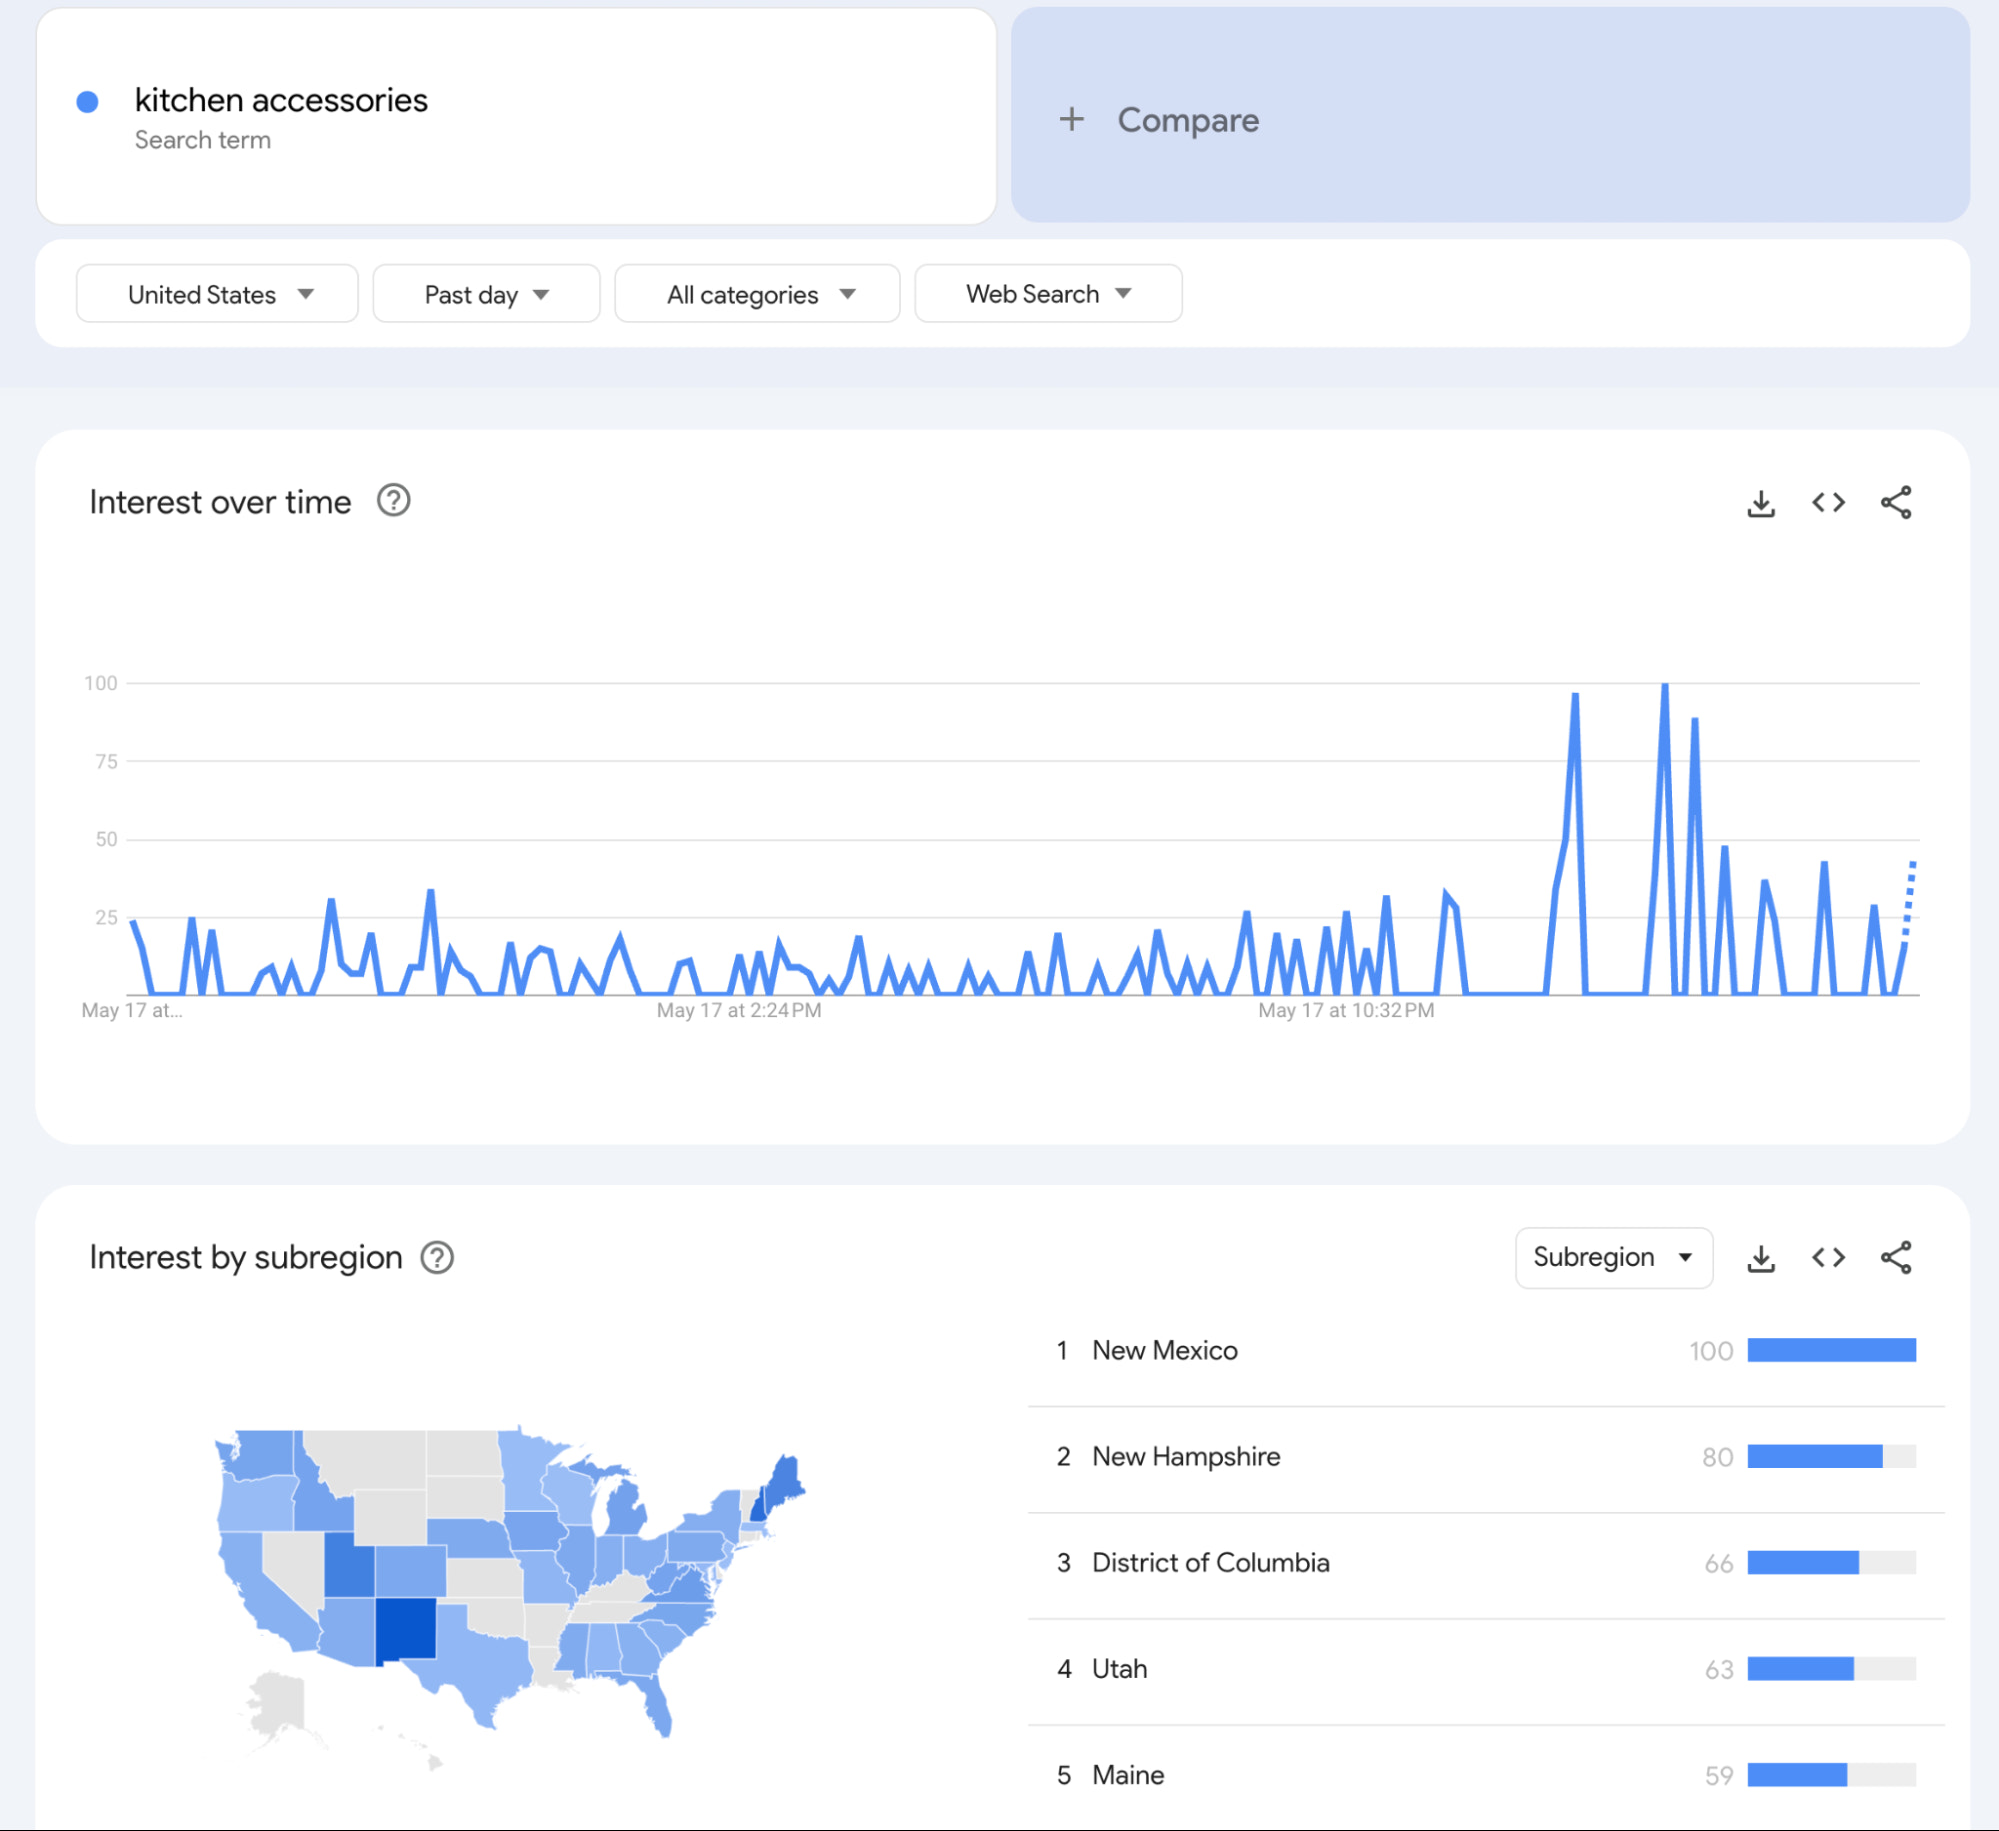Download the Interest by subregion data
Viewport: 1999px width, 1831px height.
tap(1760, 1258)
